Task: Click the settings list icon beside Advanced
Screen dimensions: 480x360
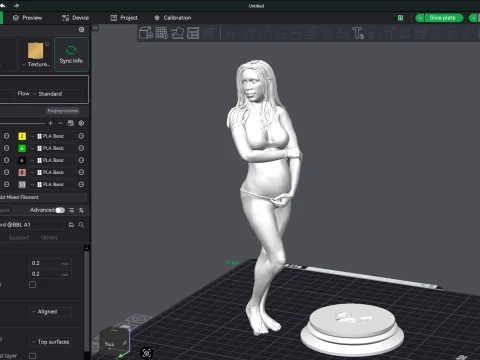Action: click(71, 210)
